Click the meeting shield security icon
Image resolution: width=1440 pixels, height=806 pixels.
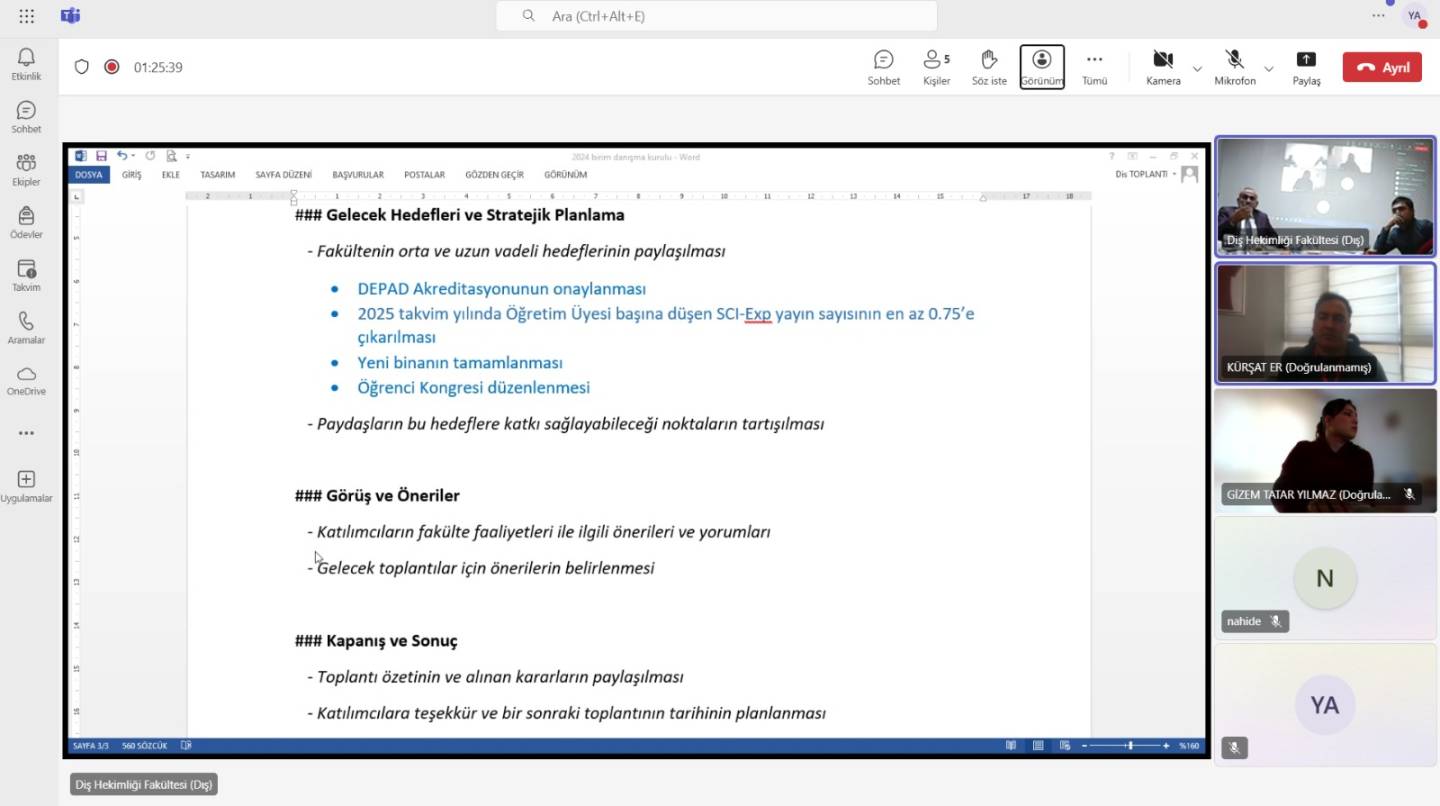coord(82,67)
